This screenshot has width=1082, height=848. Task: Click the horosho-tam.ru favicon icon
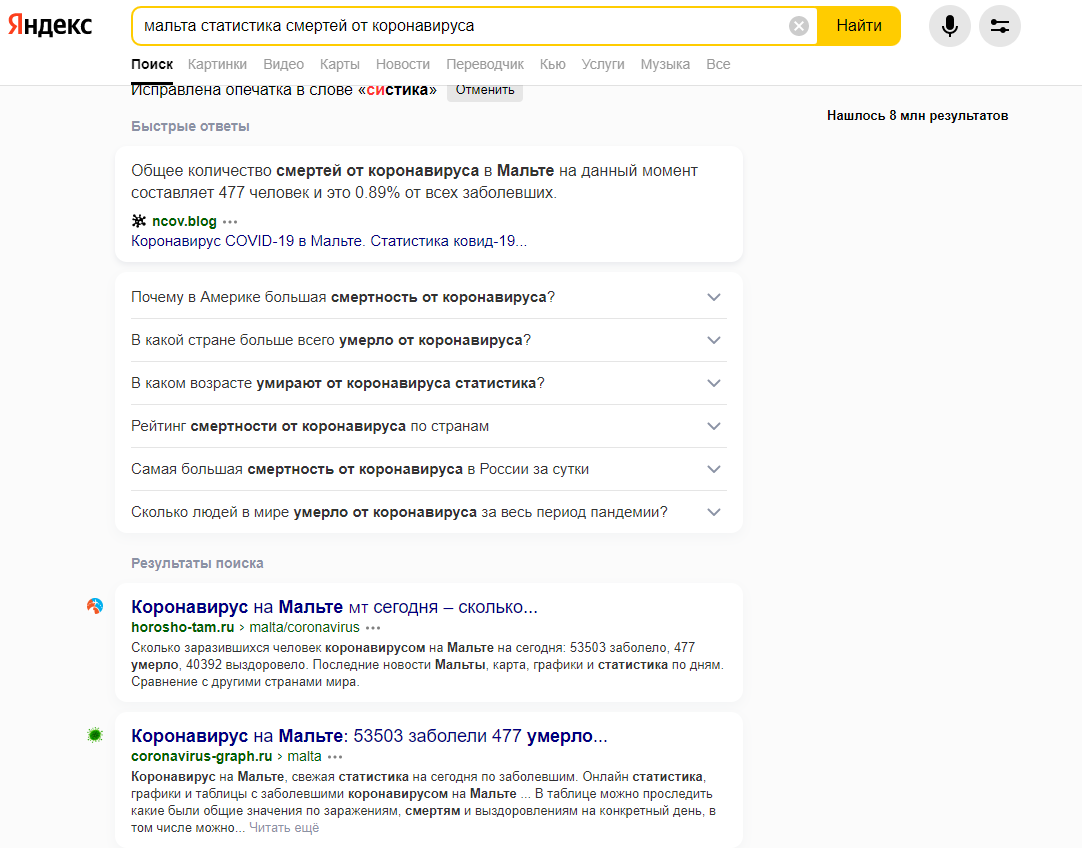(x=95, y=607)
